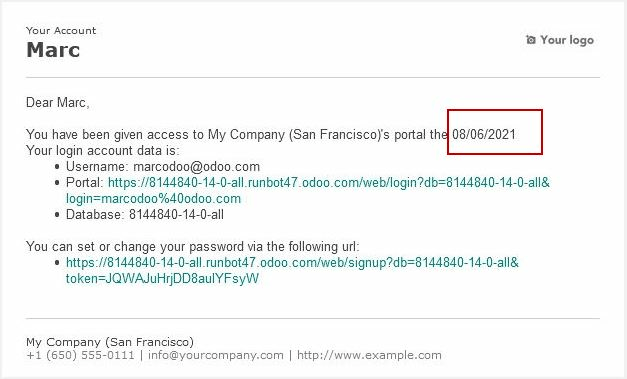
Task: Click the highlighted date 08/06/2021
Action: coord(484,134)
